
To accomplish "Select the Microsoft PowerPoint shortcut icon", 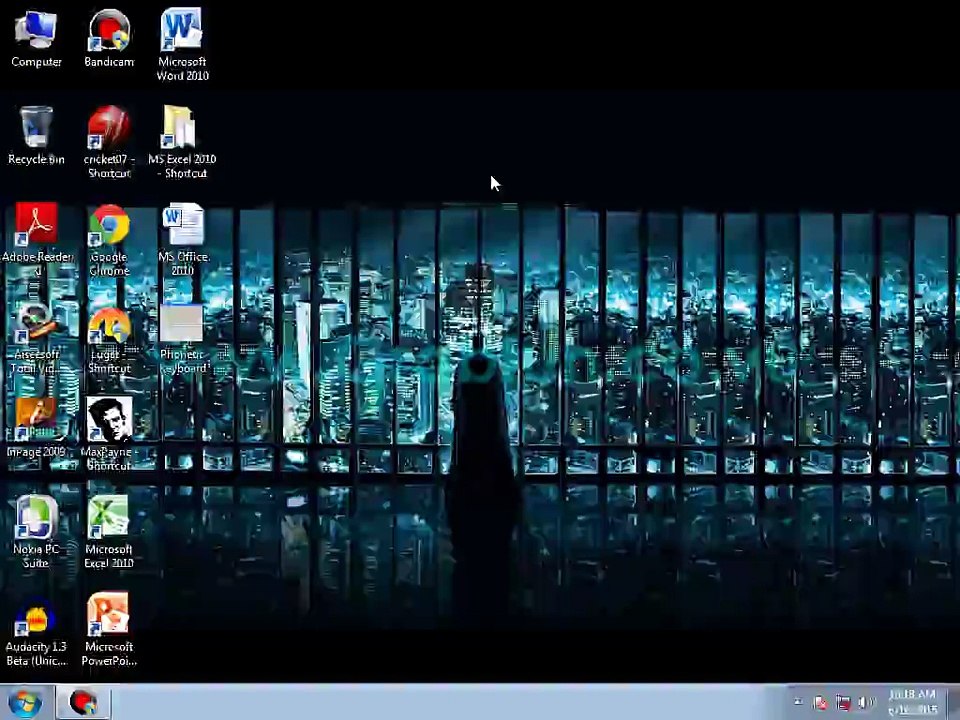I will pos(108,614).
